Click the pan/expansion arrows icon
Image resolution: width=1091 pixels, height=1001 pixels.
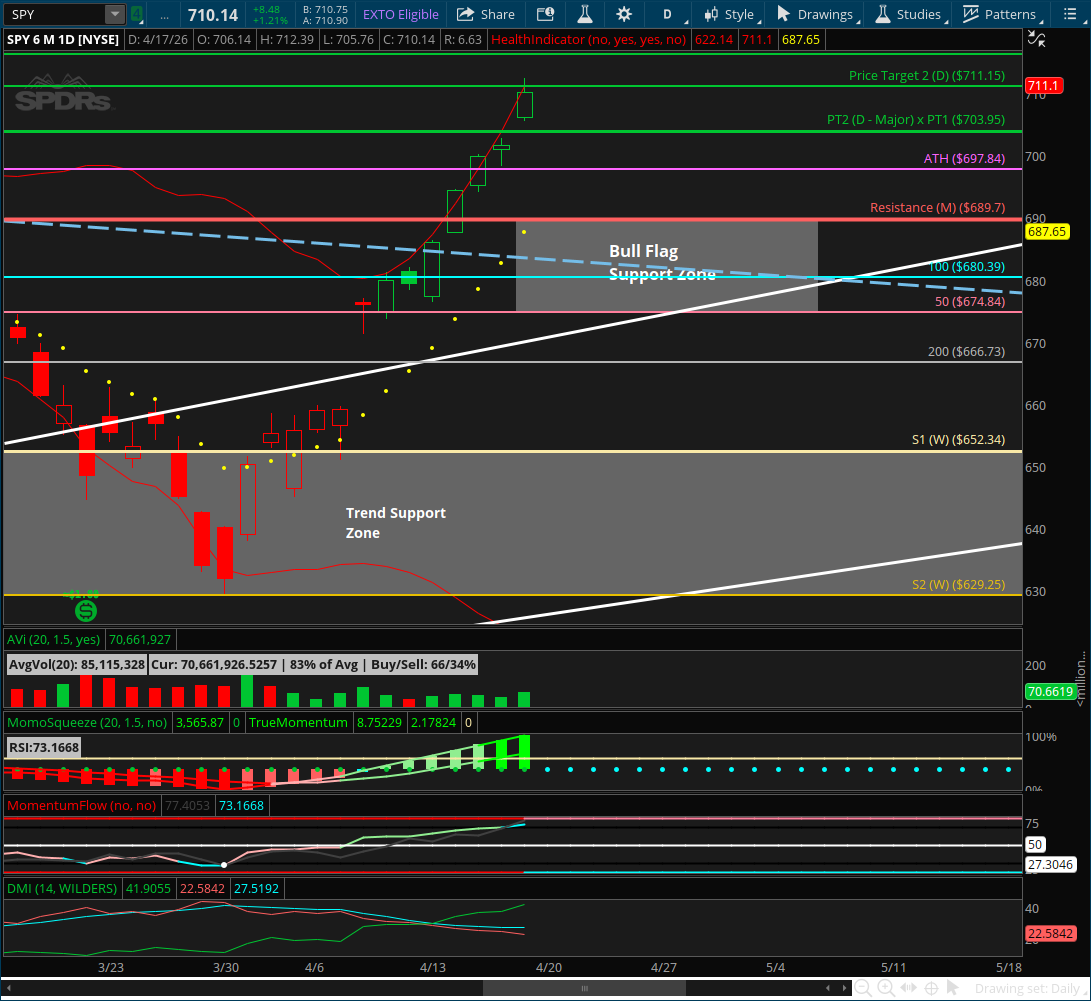tap(909, 988)
